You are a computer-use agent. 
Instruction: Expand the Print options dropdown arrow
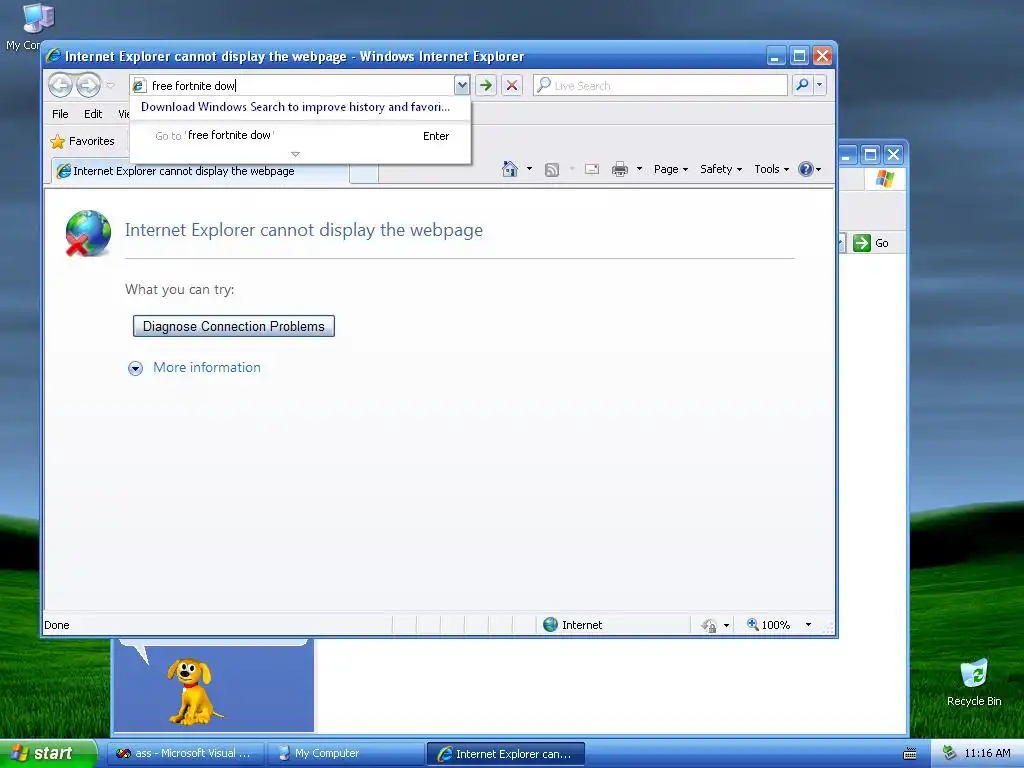pyautogui.click(x=639, y=169)
